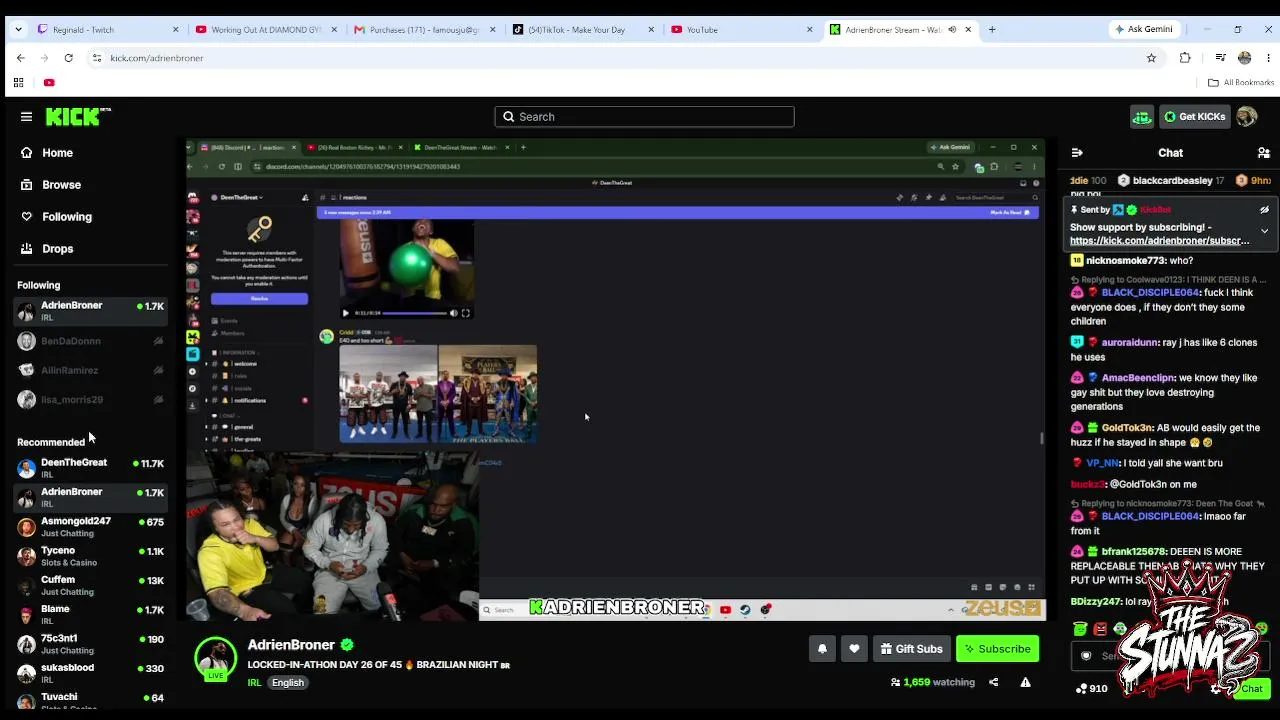Open sukasblood recommended channel
Image resolution: width=1280 pixels, height=720 pixels.
click(90, 673)
